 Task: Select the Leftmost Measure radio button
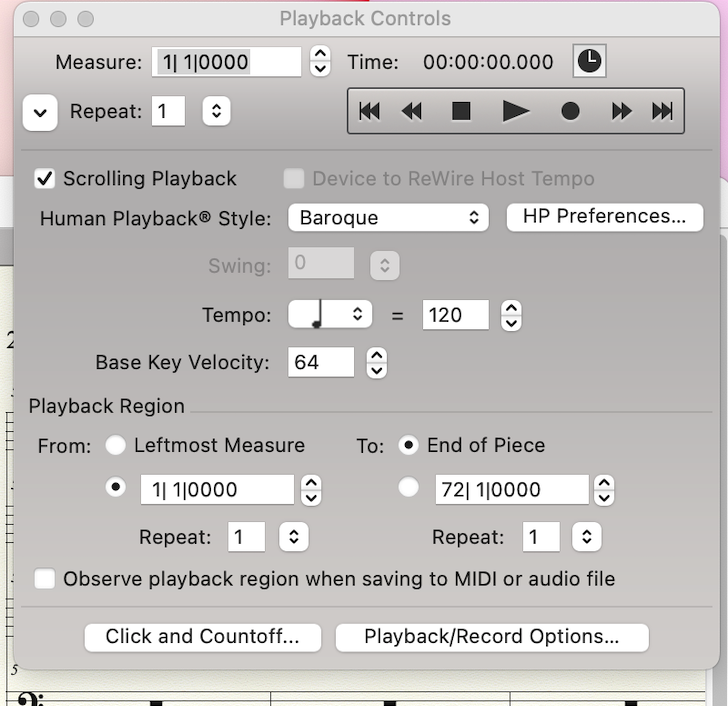point(116,445)
